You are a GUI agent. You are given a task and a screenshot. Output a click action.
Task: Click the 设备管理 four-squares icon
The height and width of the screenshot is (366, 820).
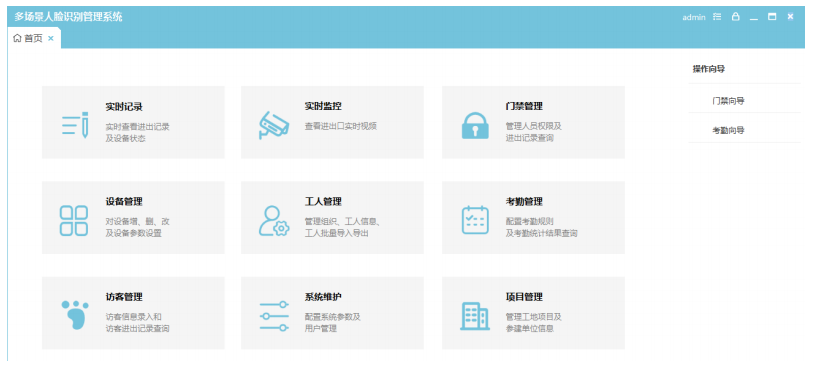74,220
